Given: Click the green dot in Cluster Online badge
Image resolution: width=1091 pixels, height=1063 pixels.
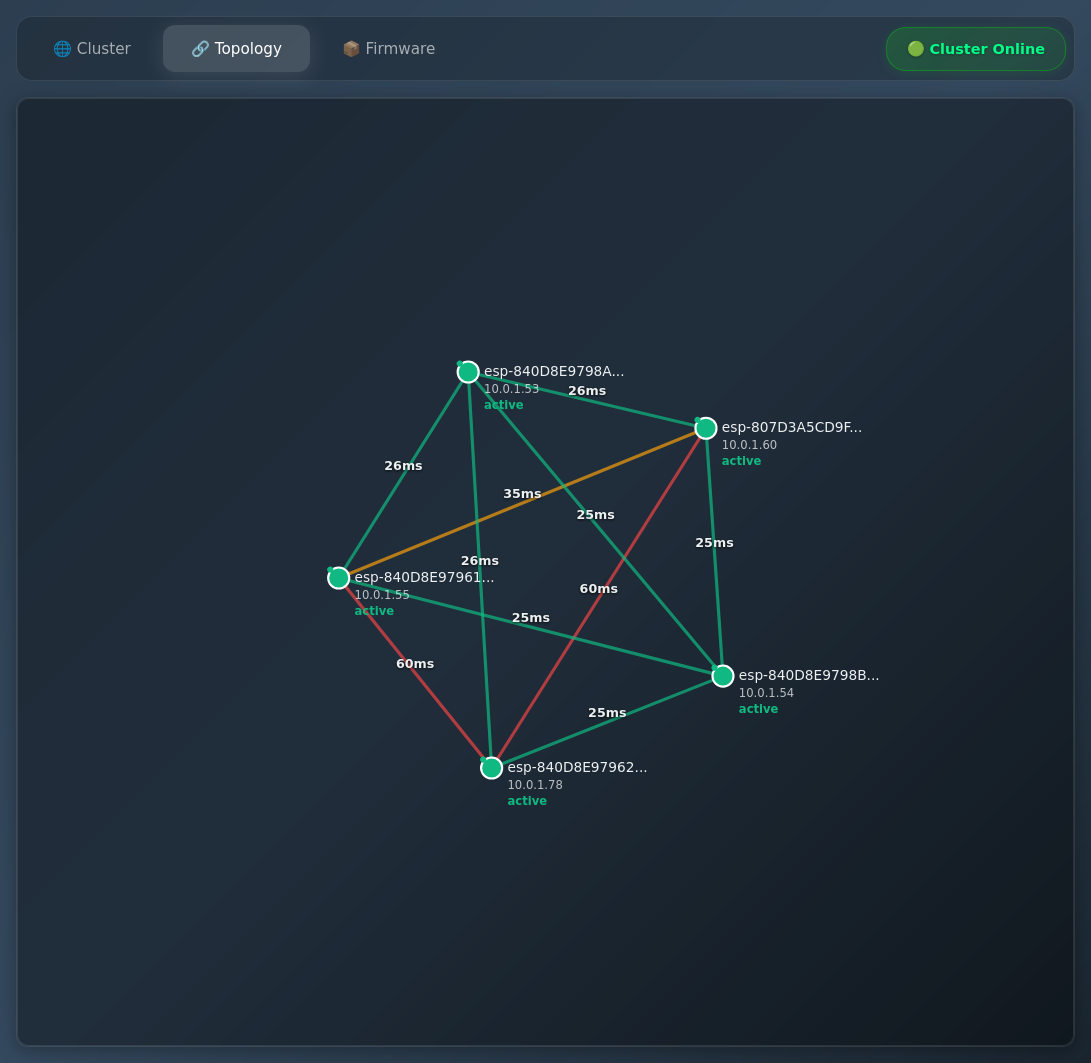Looking at the screenshot, I should pyautogui.click(x=915, y=49).
